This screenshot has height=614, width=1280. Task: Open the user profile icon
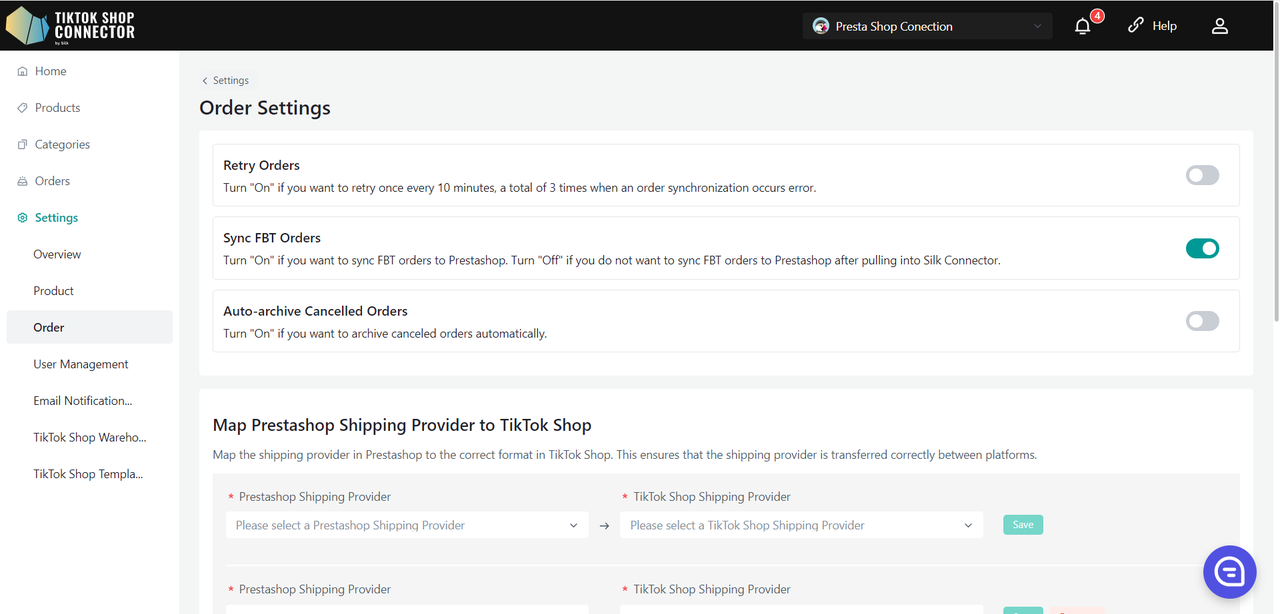1220,26
